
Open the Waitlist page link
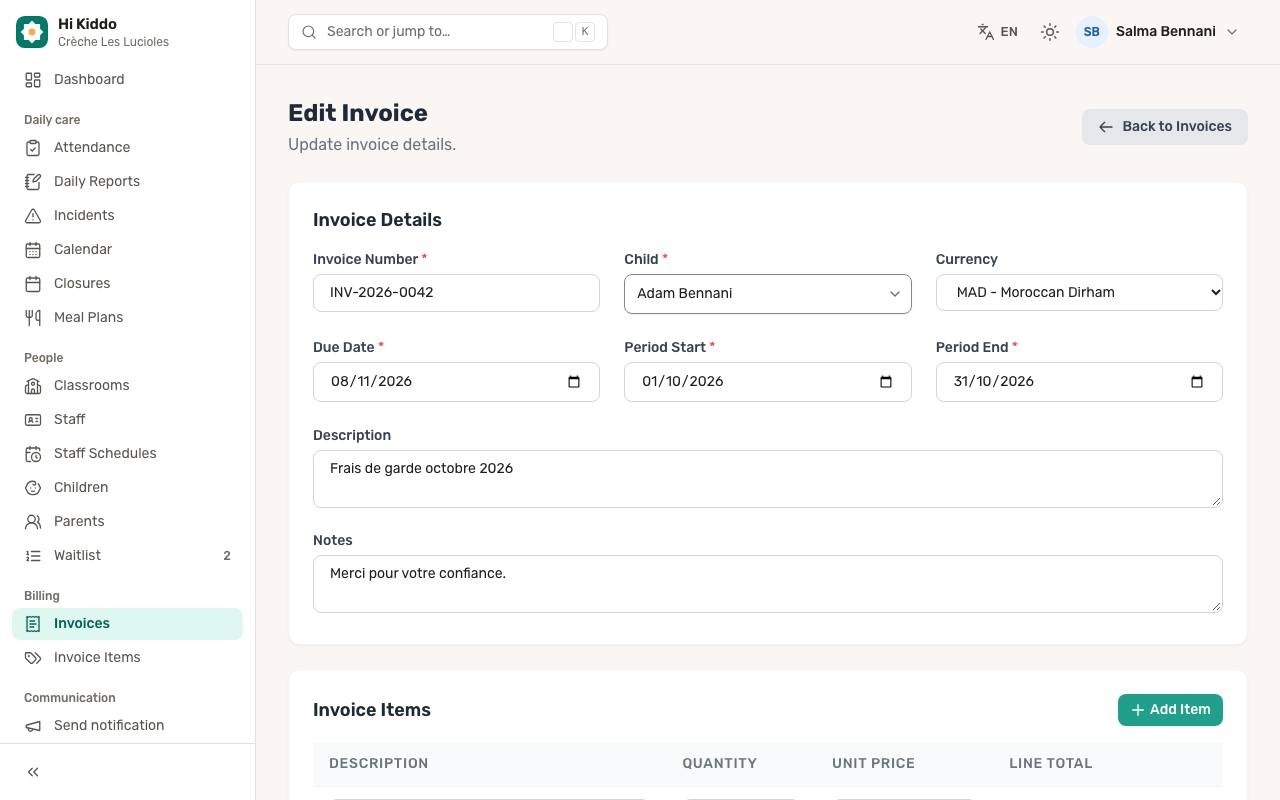[127, 555]
